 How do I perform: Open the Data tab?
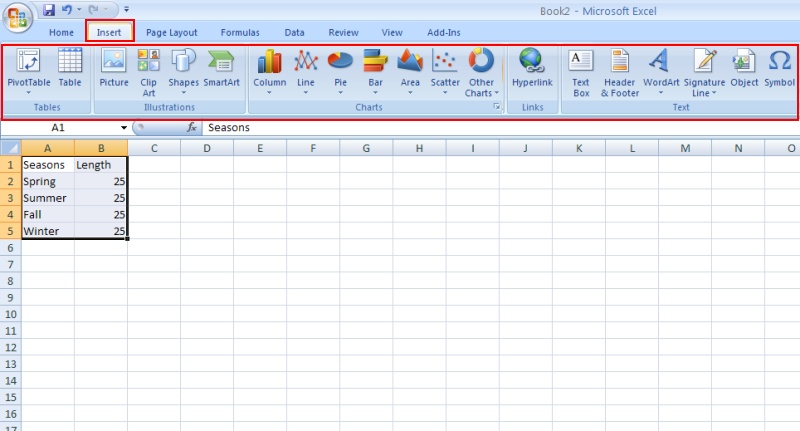[x=294, y=32]
